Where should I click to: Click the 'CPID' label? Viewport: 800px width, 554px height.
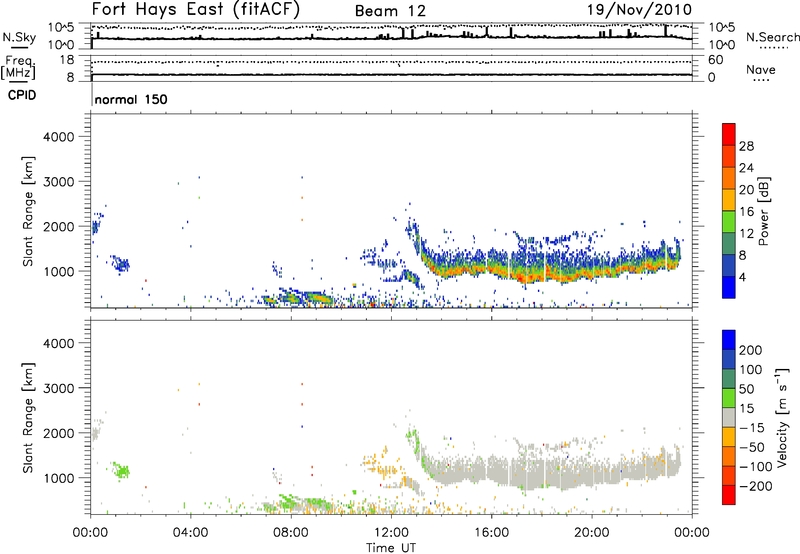(22, 95)
